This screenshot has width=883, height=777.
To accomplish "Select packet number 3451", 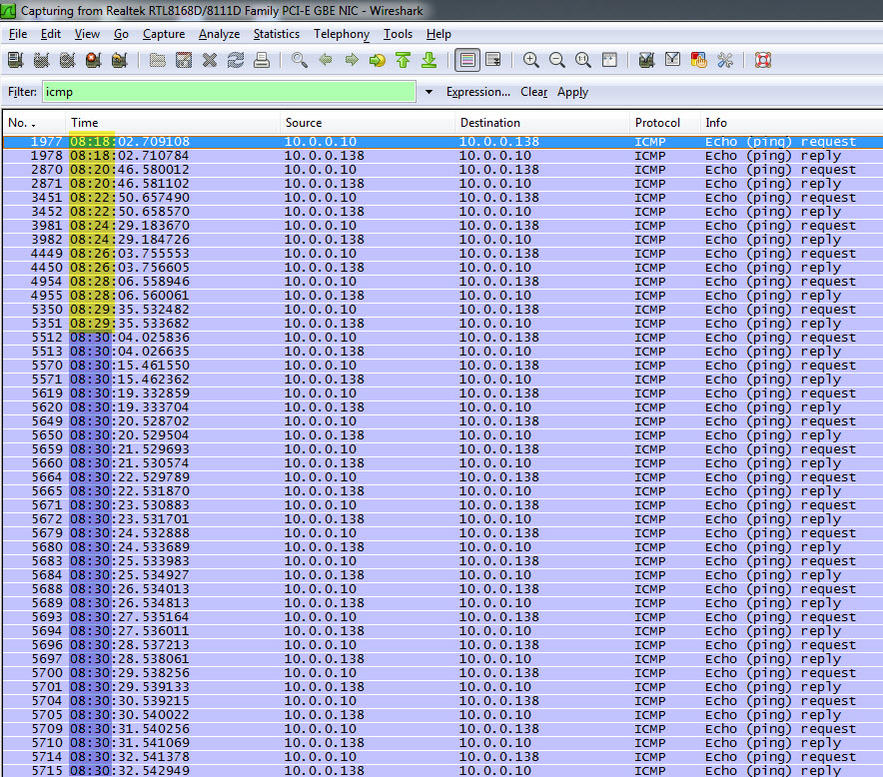I will pos(443,198).
